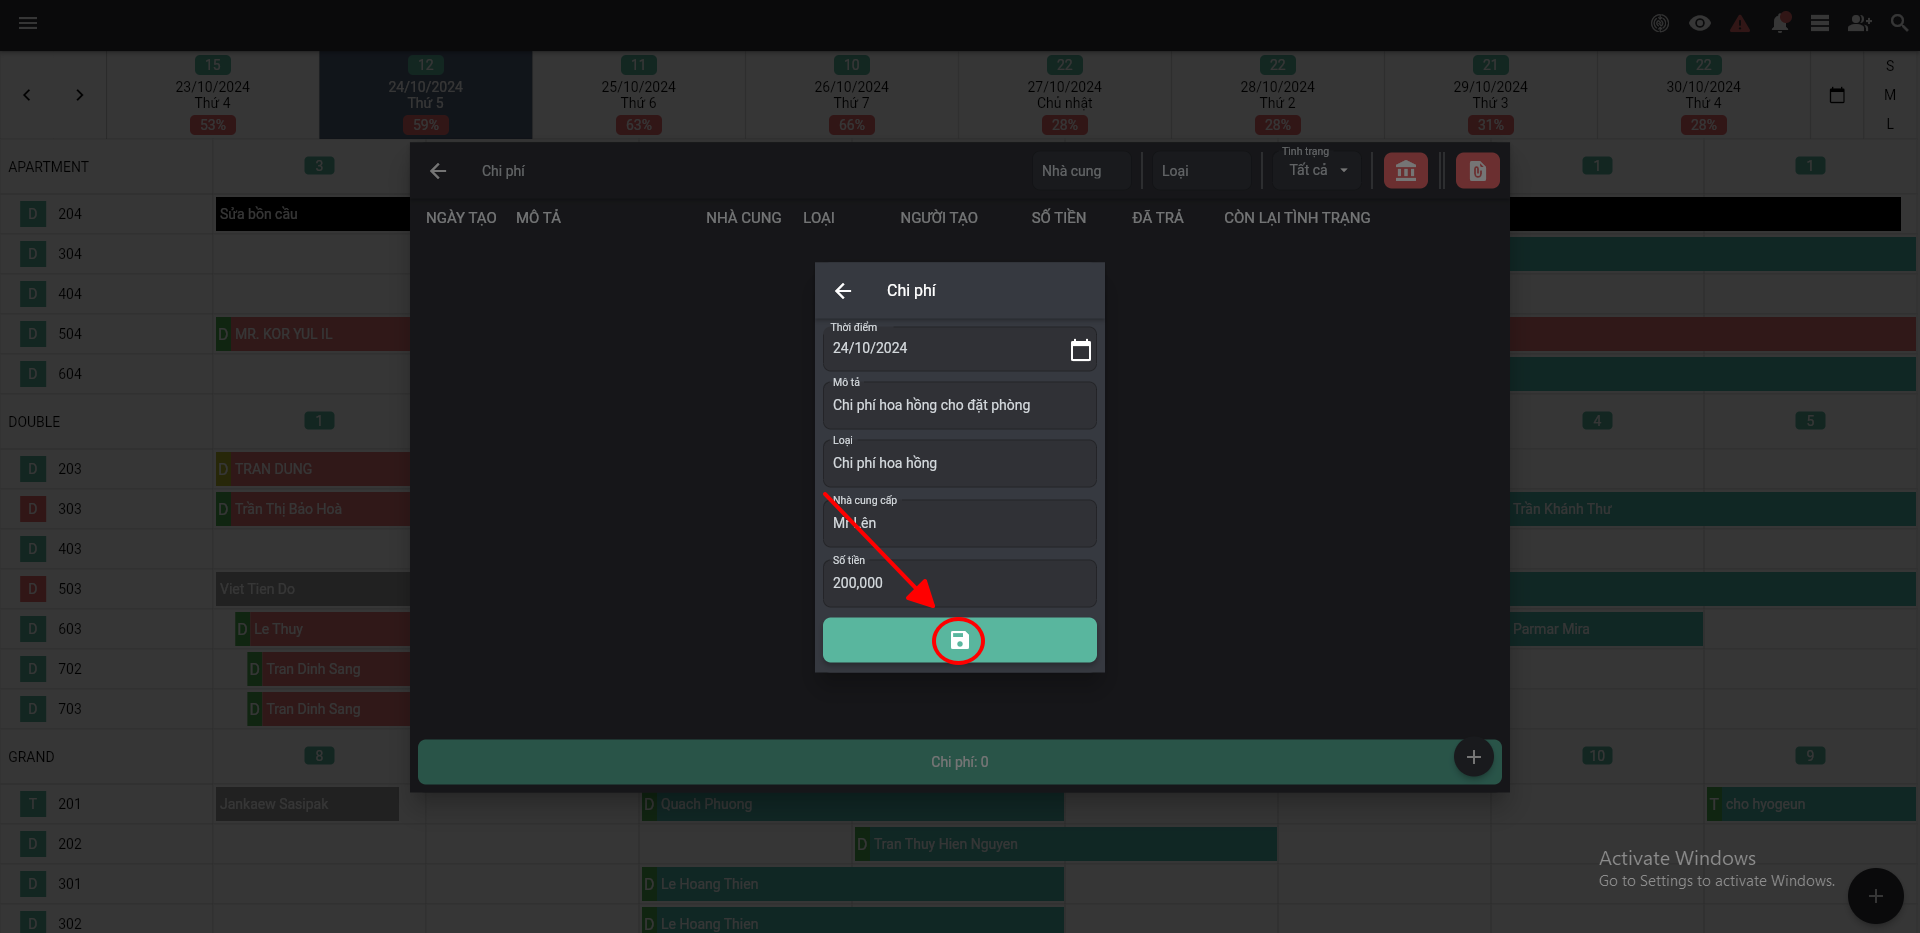Click the Thời điểm date field 24/10/2024

pyautogui.click(x=959, y=348)
